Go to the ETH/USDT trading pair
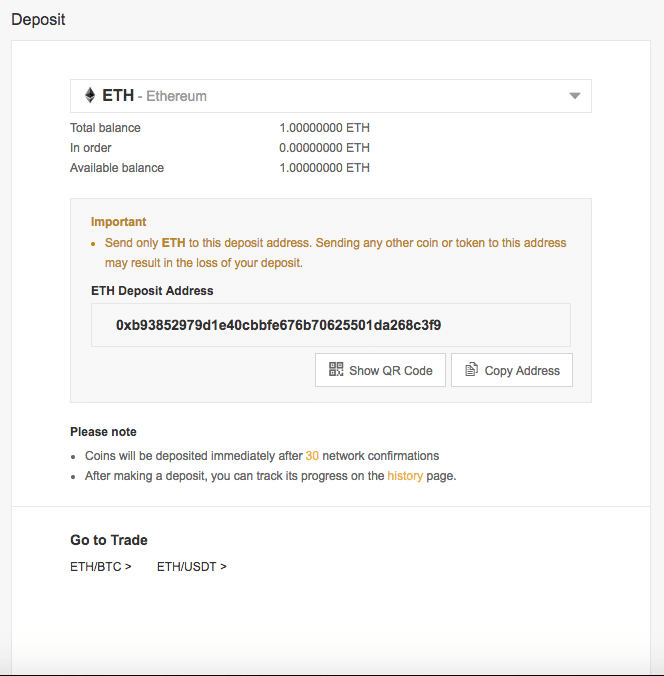Viewport: 664px width, 676px height. (x=191, y=567)
